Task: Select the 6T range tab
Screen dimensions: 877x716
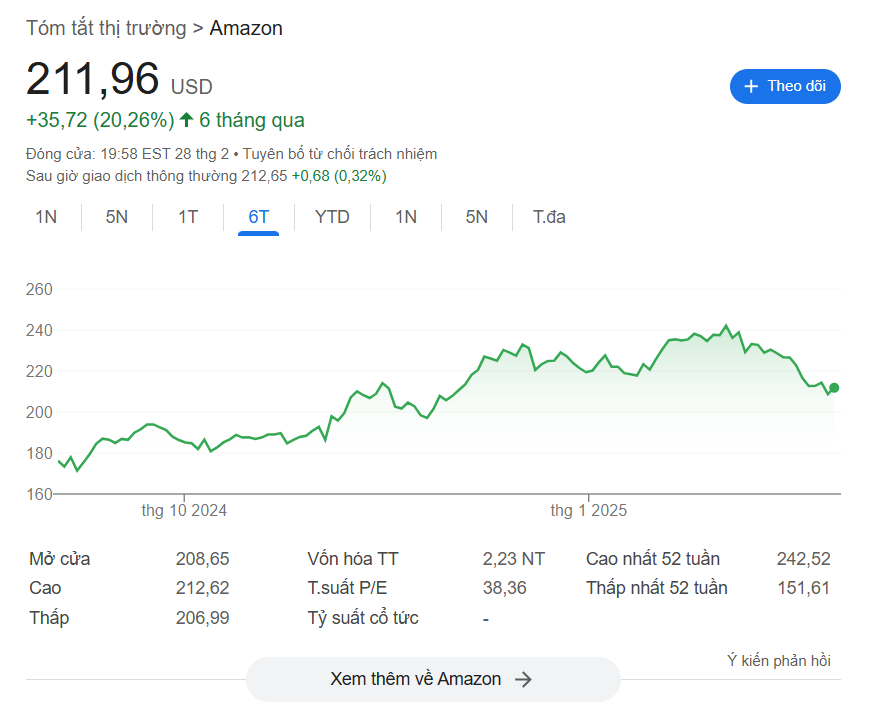Action: point(259,217)
